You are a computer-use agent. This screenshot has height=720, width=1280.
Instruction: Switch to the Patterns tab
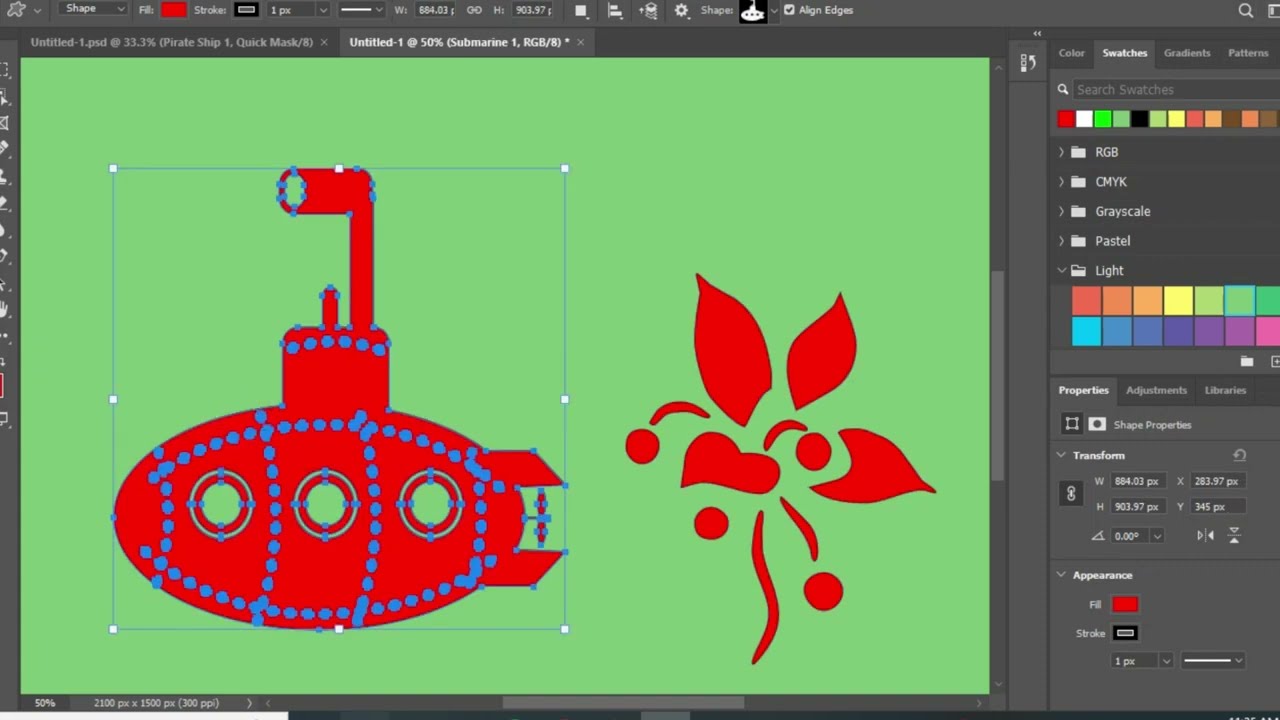(x=1248, y=53)
